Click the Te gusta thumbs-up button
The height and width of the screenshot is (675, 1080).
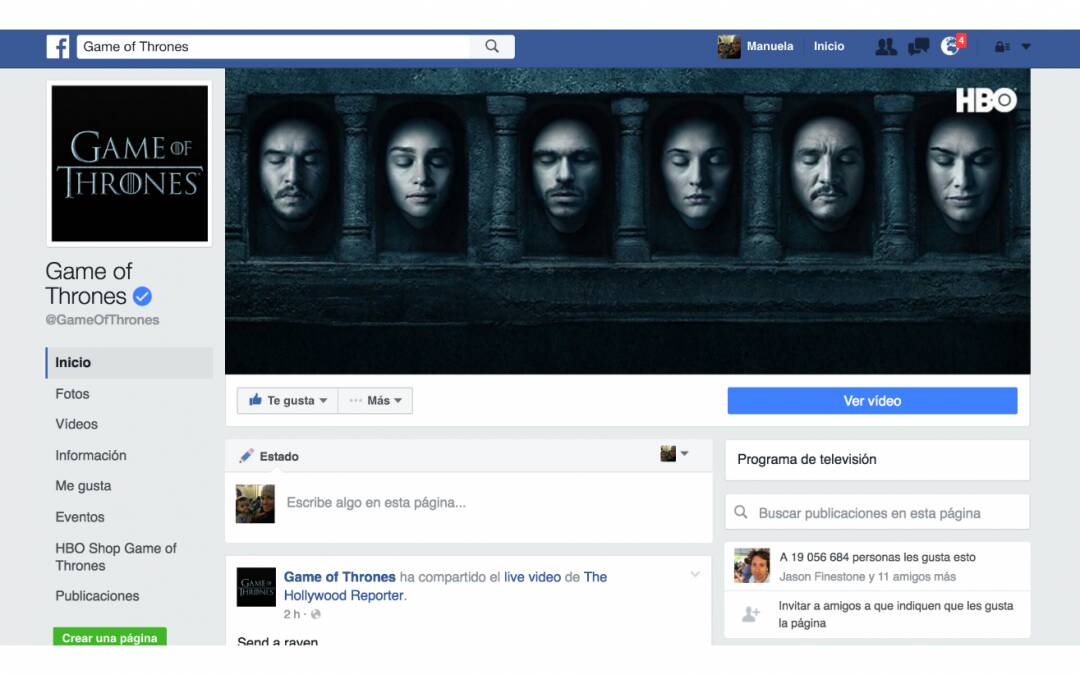(287, 400)
